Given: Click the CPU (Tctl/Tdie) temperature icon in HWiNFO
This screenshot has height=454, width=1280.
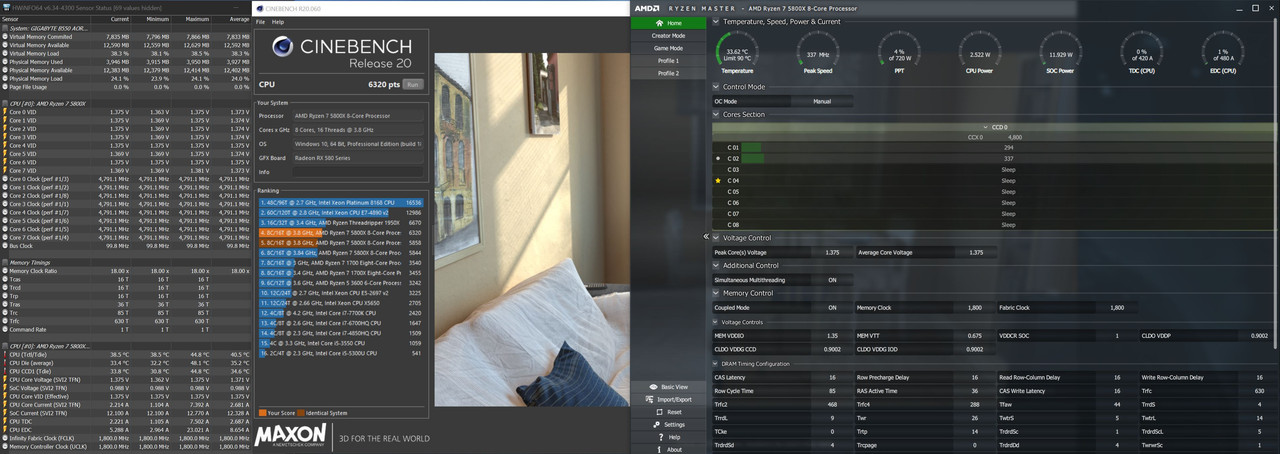Looking at the screenshot, I should coord(4,354).
